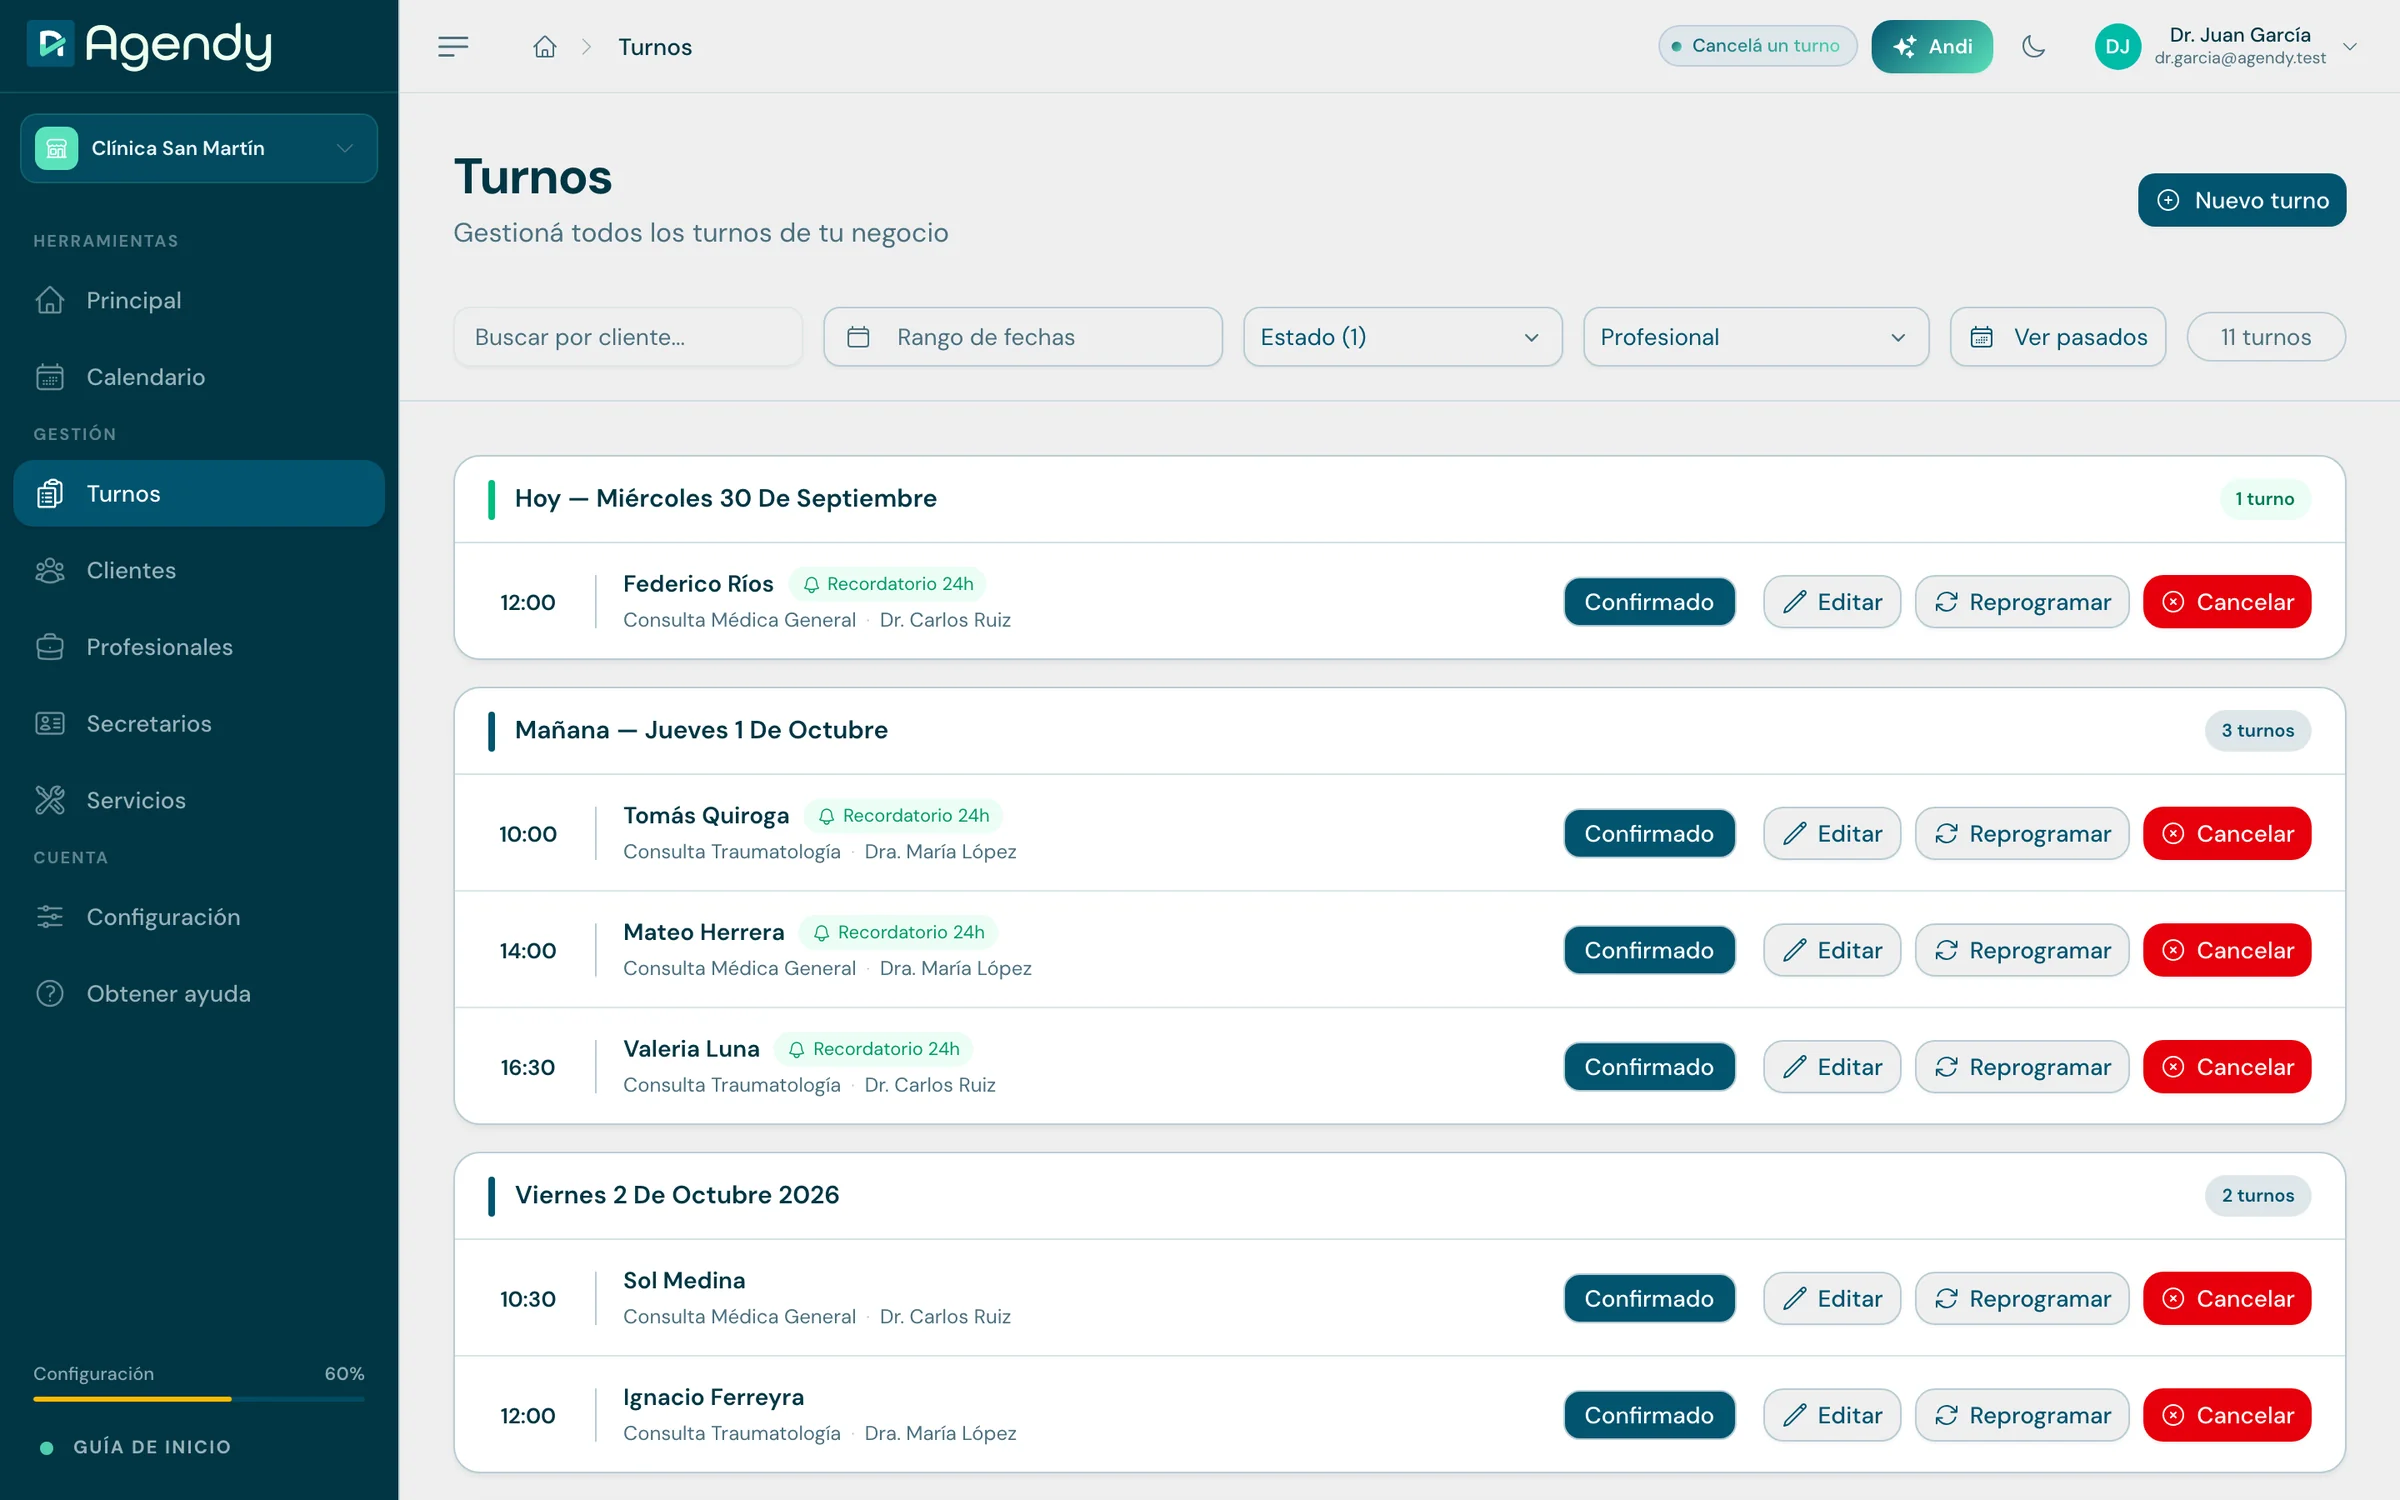Screen dimensions: 2400x1500
Task: Create a Nuevo turno
Action: [x=2241, y=200]
